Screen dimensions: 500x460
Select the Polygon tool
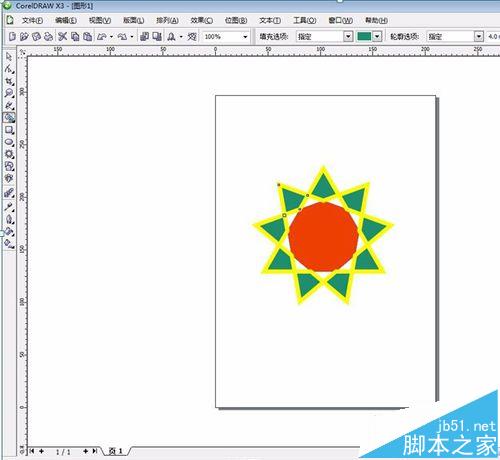(x=9, y=154)
